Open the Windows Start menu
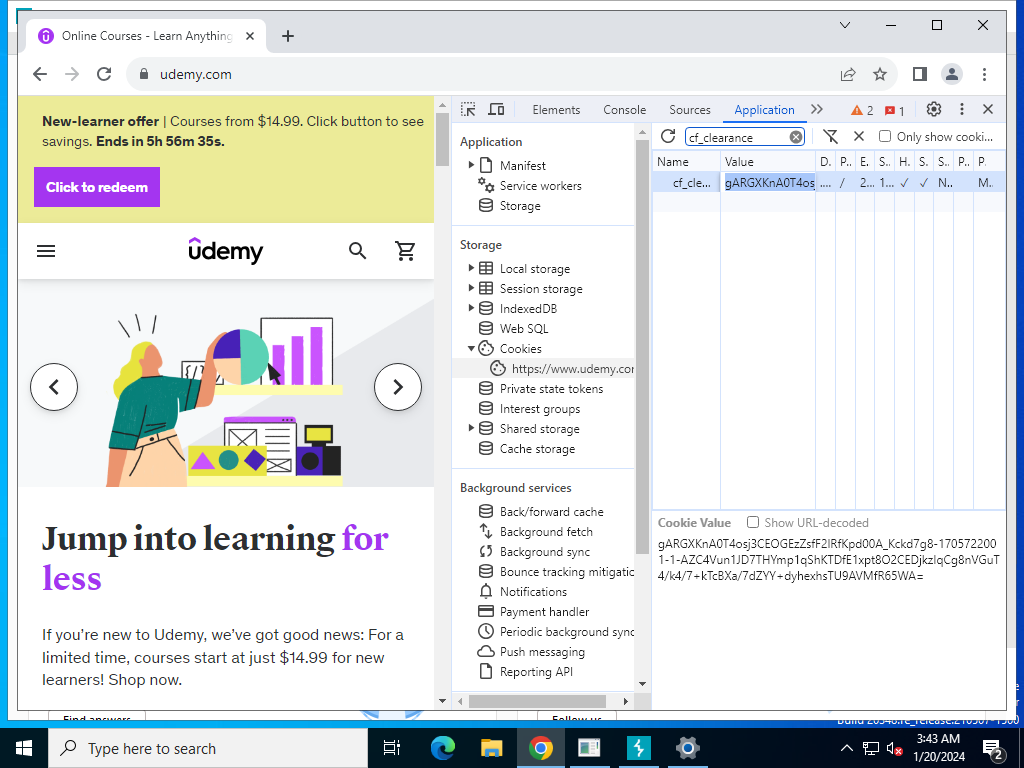 24,748
